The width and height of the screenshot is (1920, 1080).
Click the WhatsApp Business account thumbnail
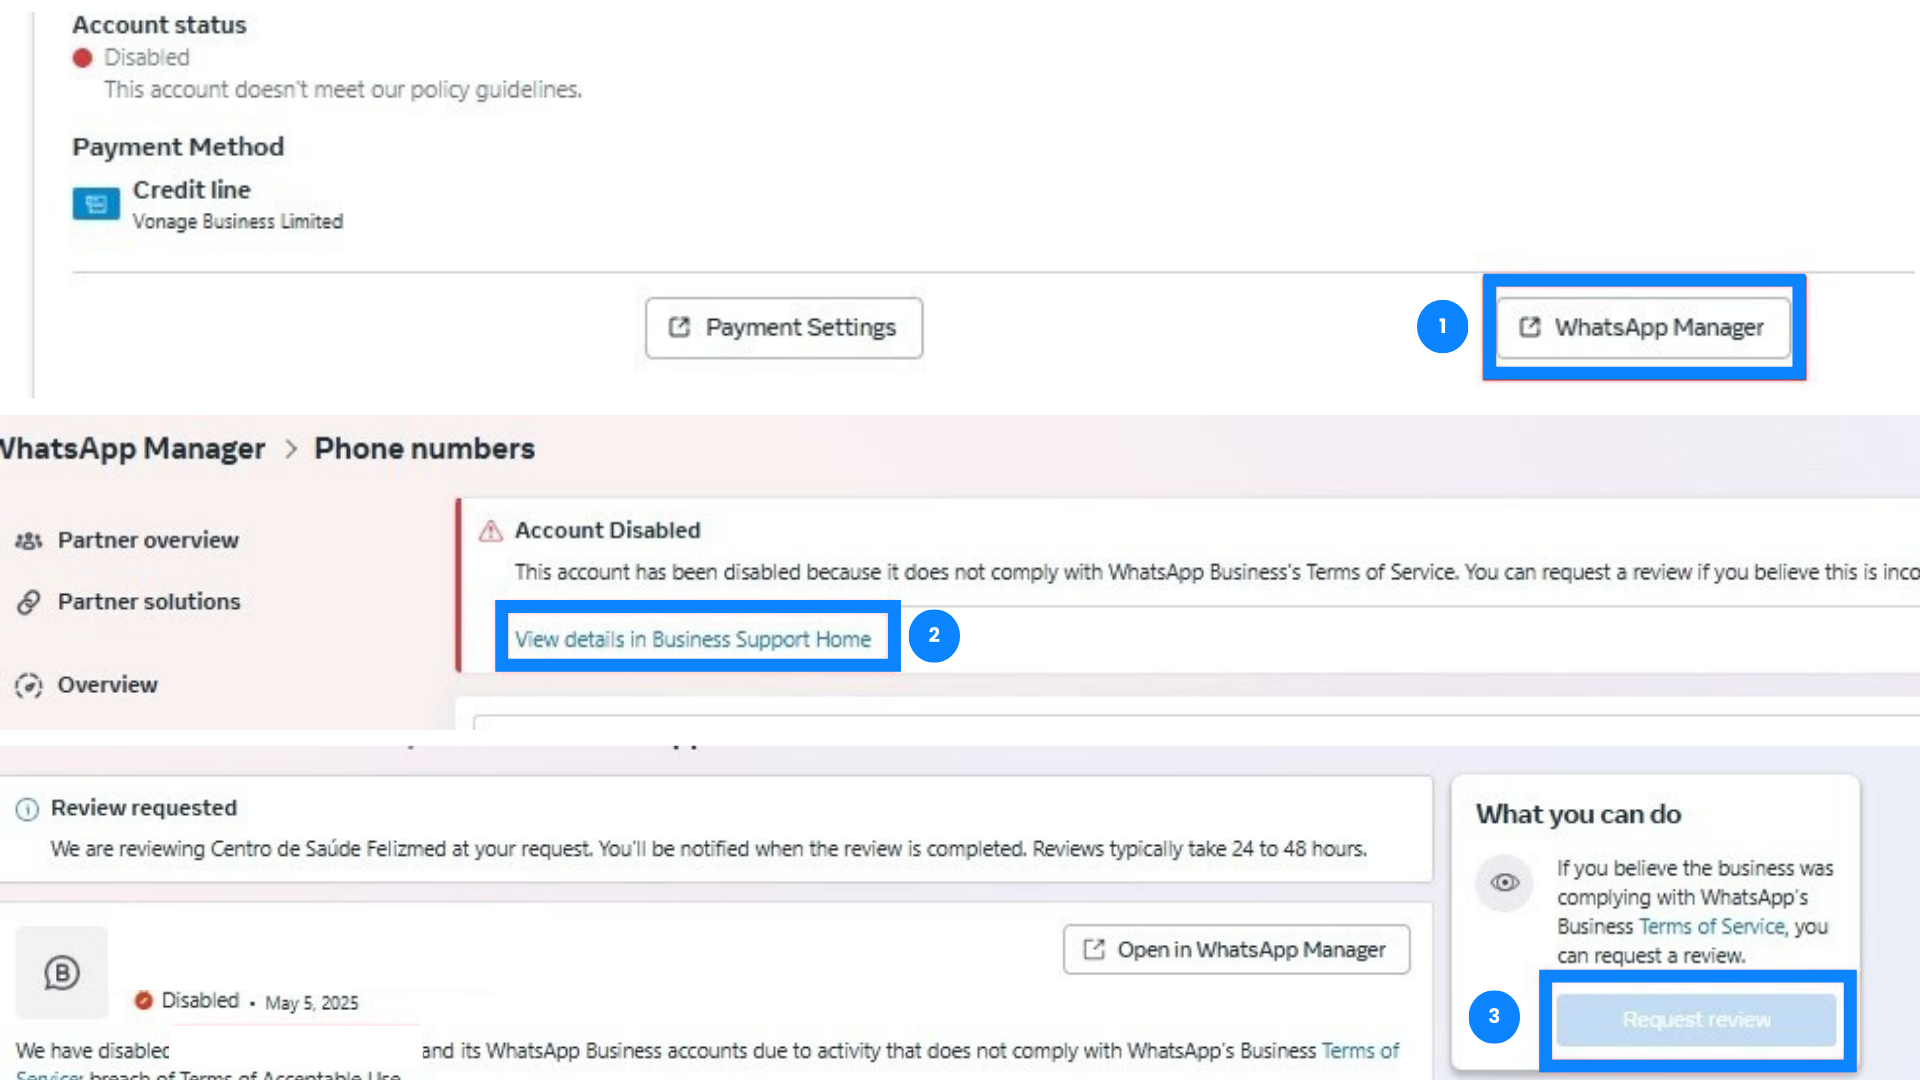tap(62, 972)
